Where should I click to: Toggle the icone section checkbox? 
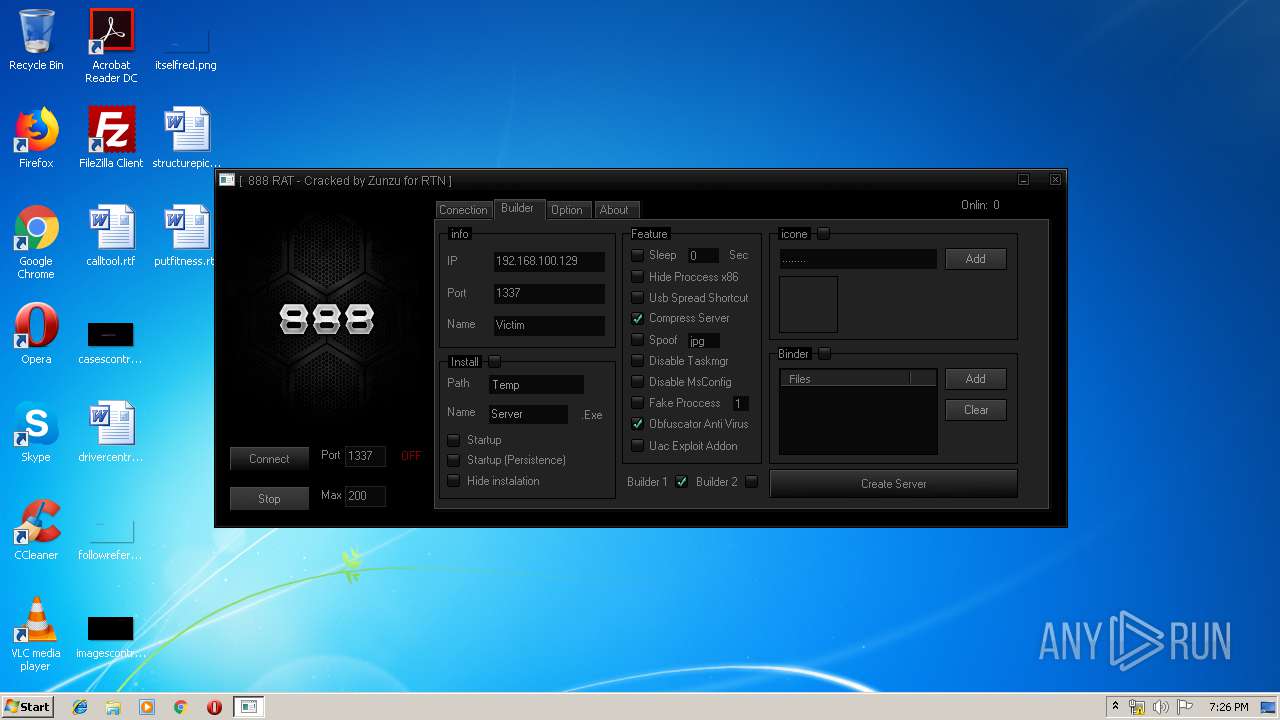click(824, 234)
